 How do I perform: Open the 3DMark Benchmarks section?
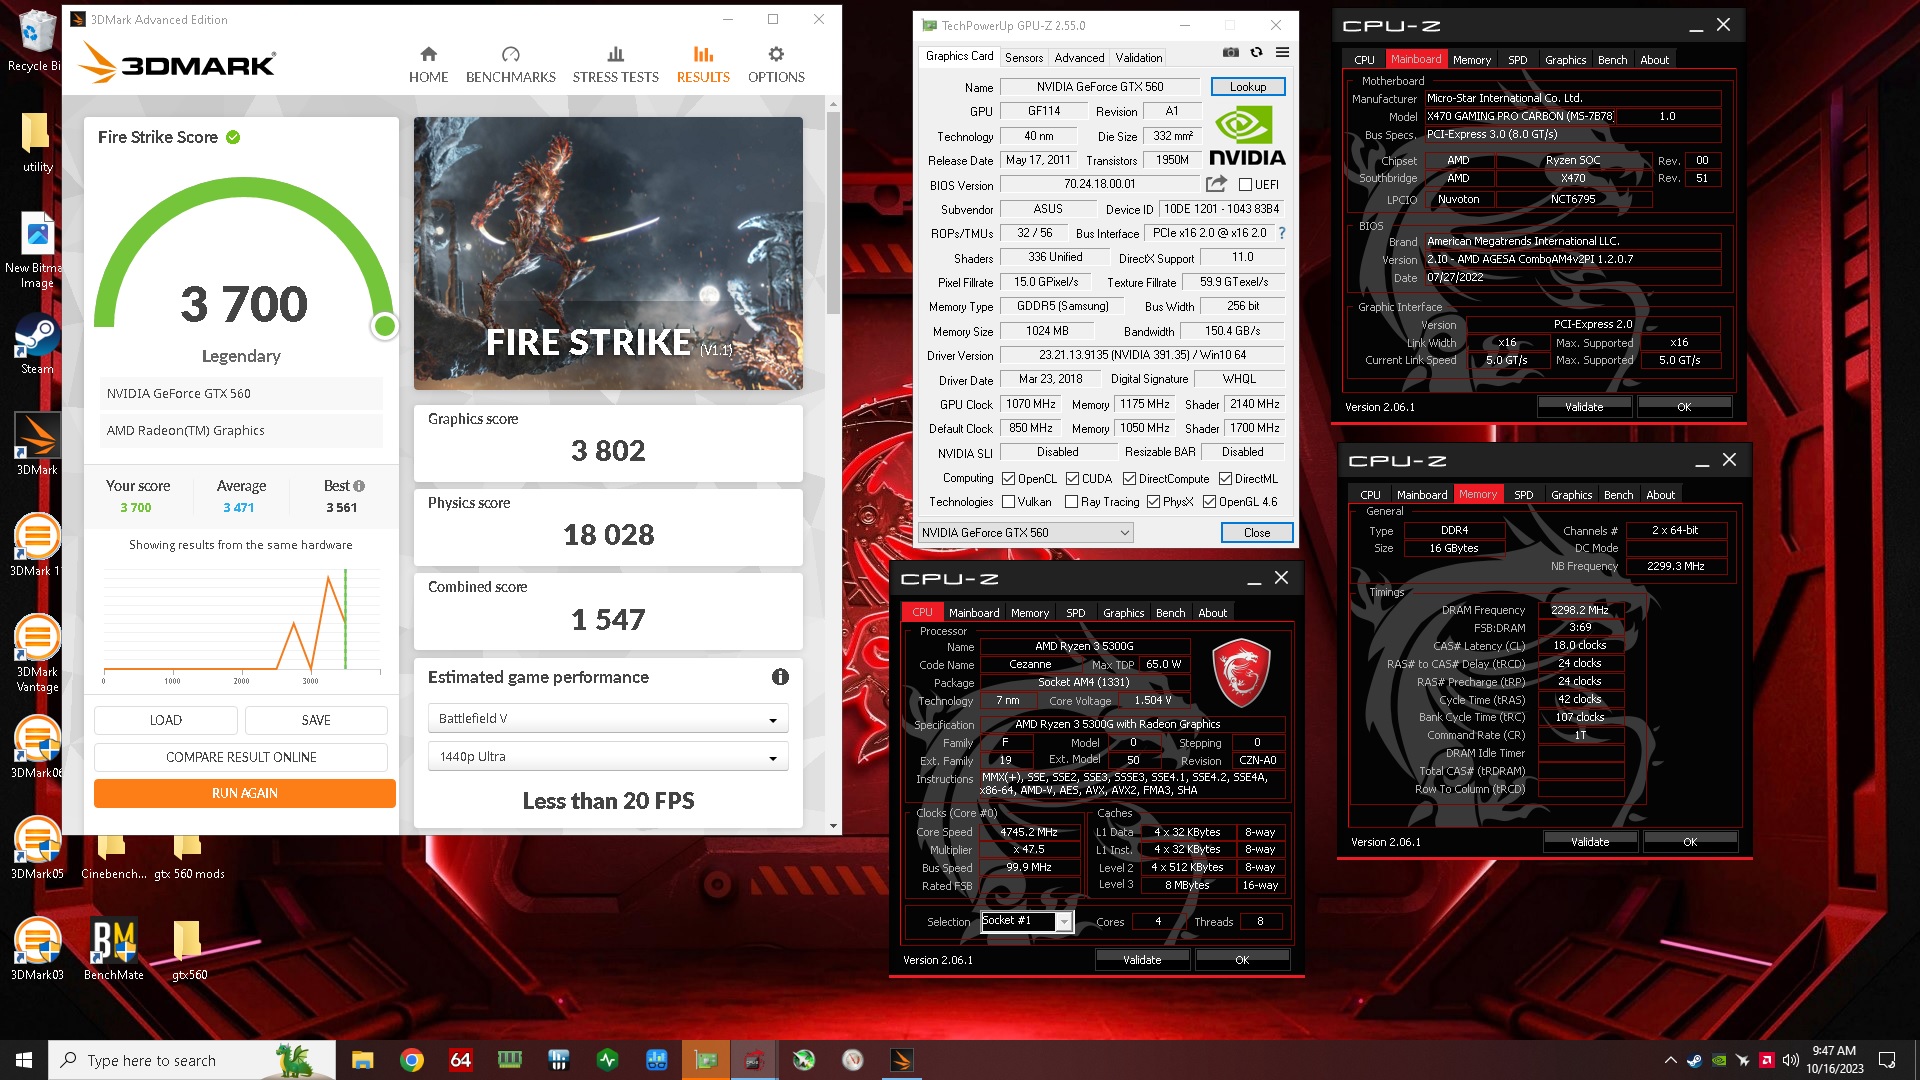[510, 64]
